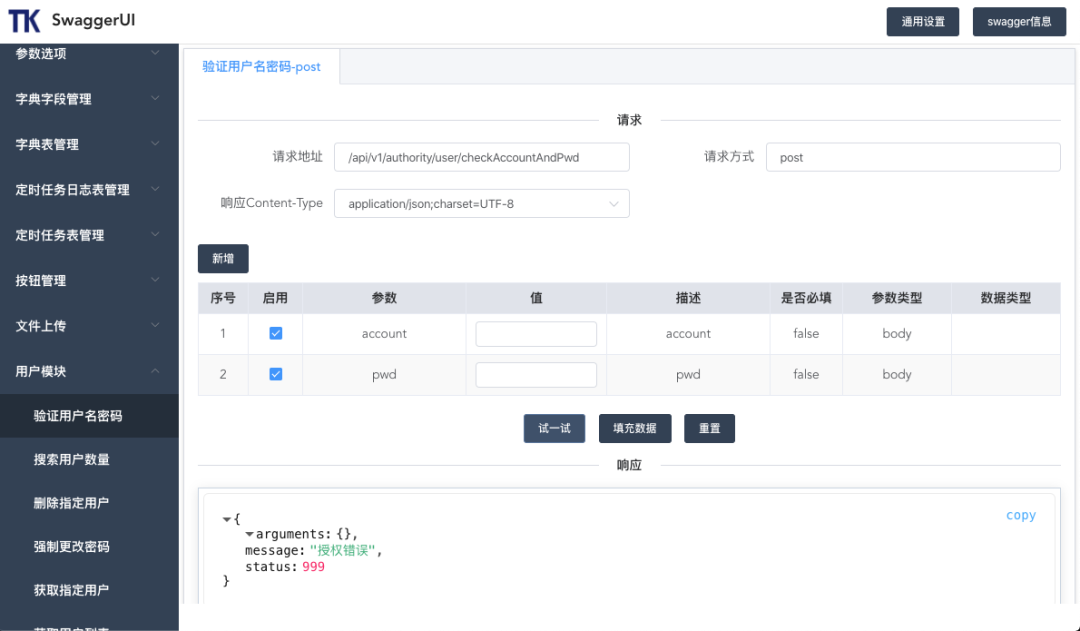This screenshot has width=1080, height=631.
Task: Click the 参数 column header
Action: pos(384,298)
